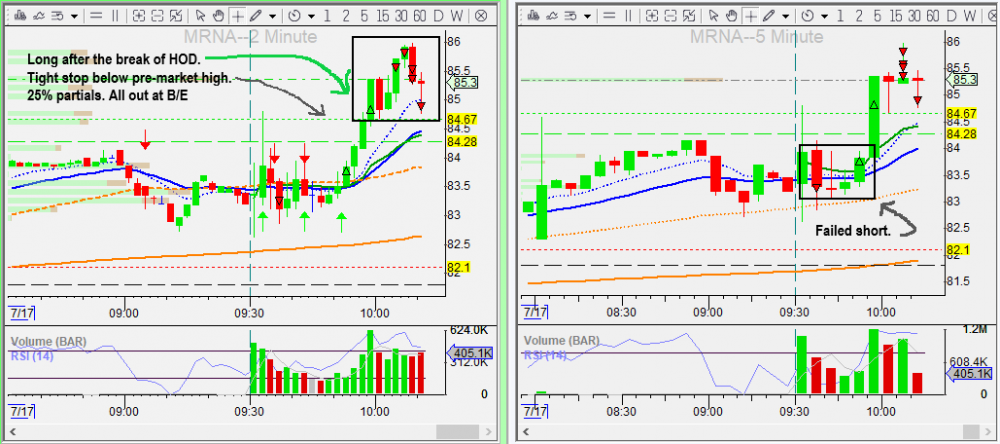Screen dimensions: 1000x444
Task: Select the pointer arrow tool in left chart
Action: coord(200,16)
